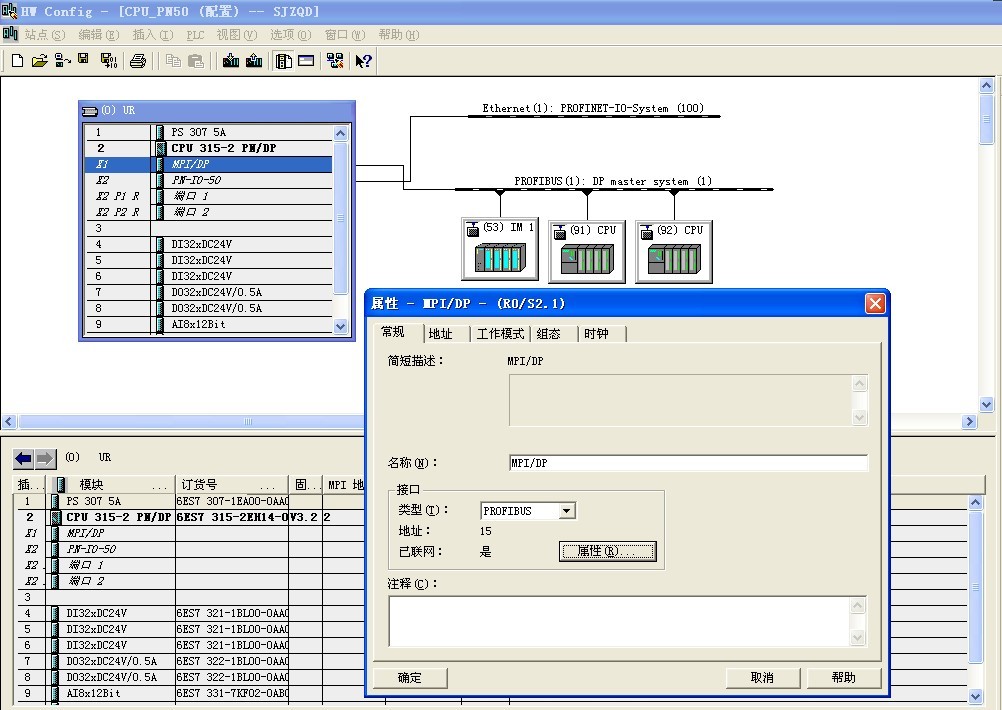1002x710 pixels.
Task: Toggle the hardware Catalog icon
Action: [x=284, y=61]
